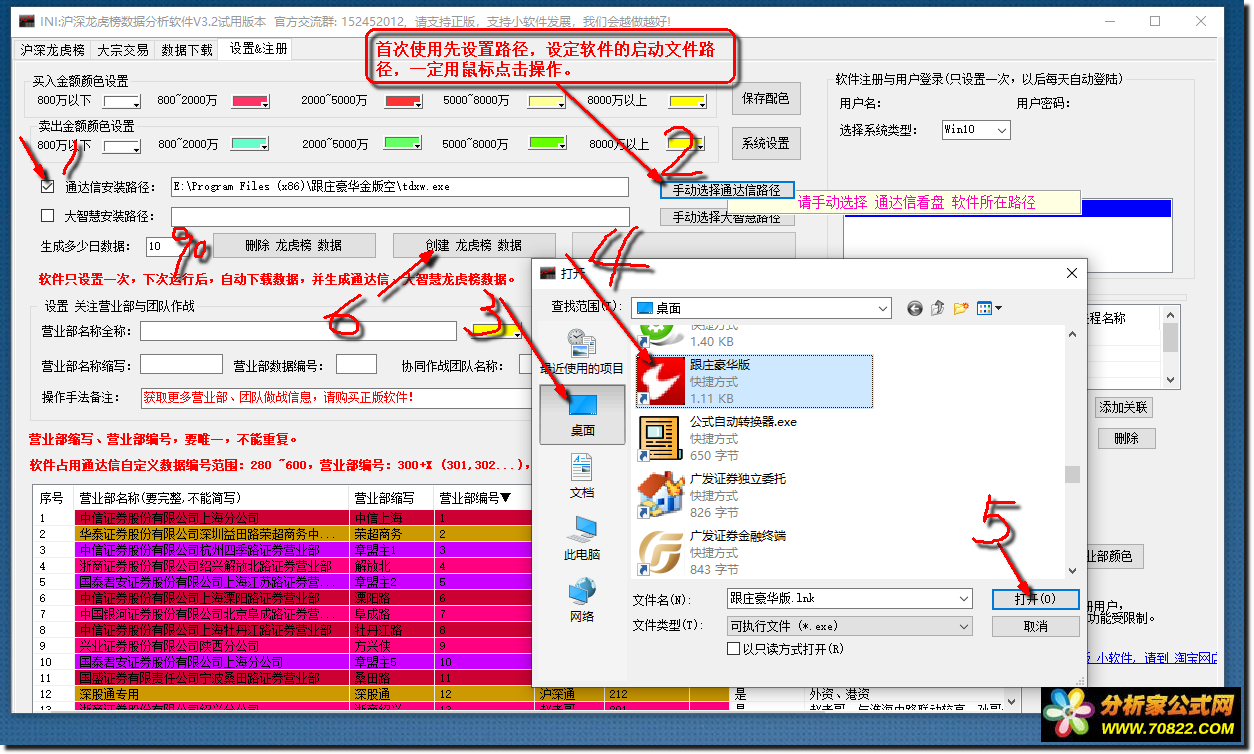Click 创建 龙虎榜 数据 button

(473, 245)
